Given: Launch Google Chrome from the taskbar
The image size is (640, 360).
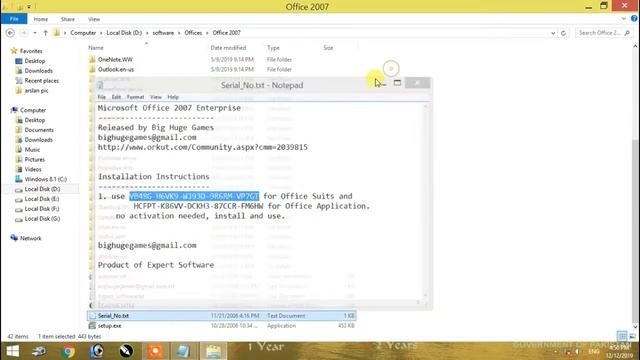Looking at the screenshot, I should click(x=68, y=351).
